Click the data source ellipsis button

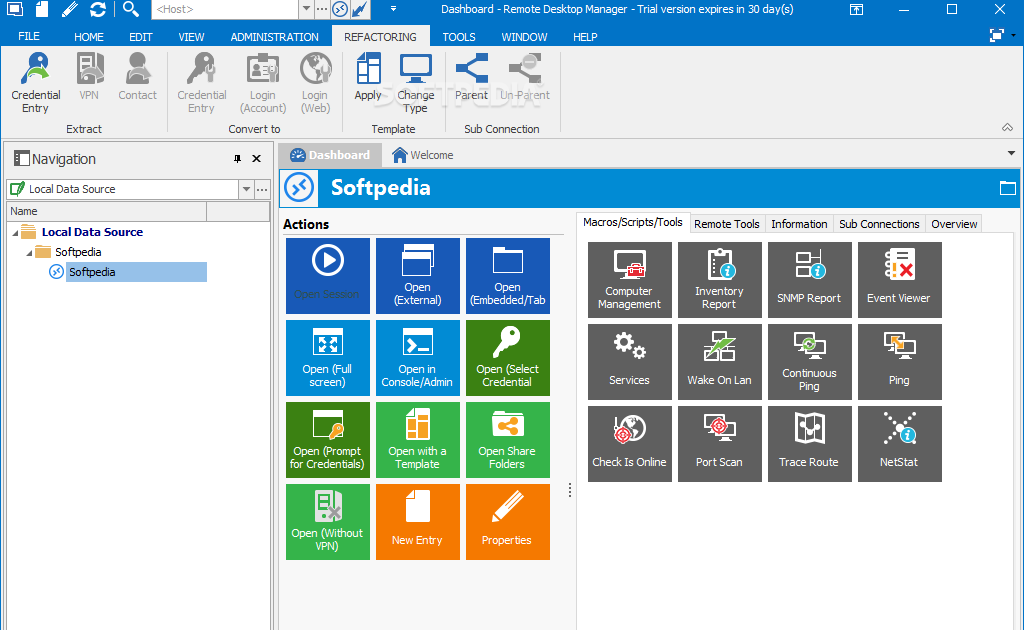(262, 189)
